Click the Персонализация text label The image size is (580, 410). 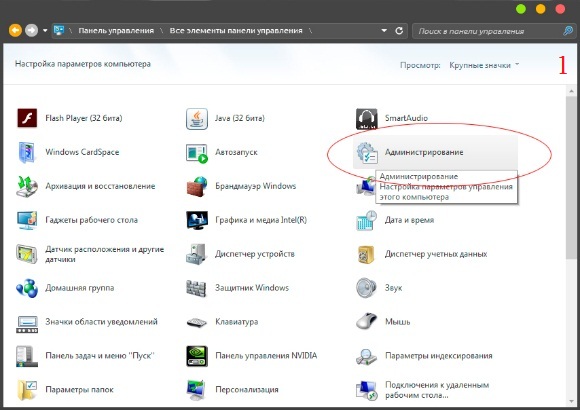tap(247, 390)
